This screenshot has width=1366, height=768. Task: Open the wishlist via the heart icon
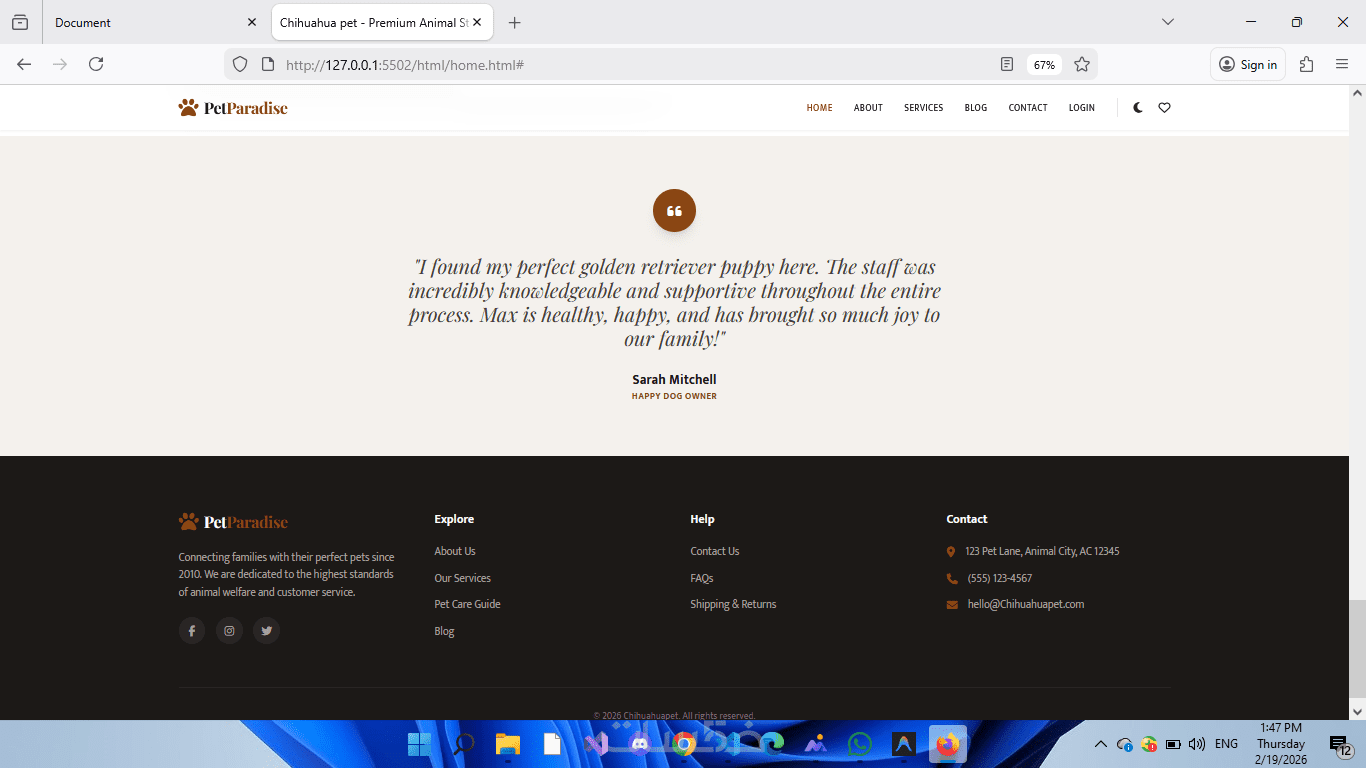pos(1164,108)
